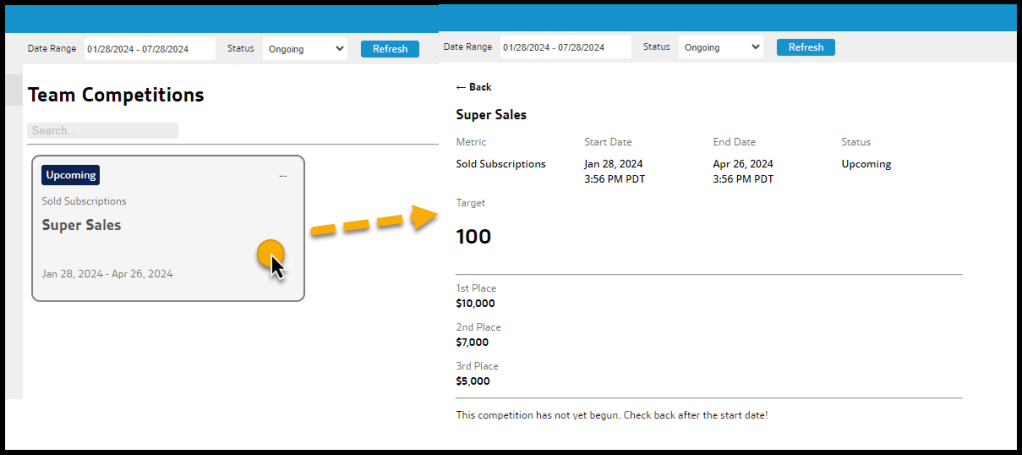This screenshot has height=455, width=1022.
Task: Focus Date Range field above Team Competitions
Action: (150, 49)
